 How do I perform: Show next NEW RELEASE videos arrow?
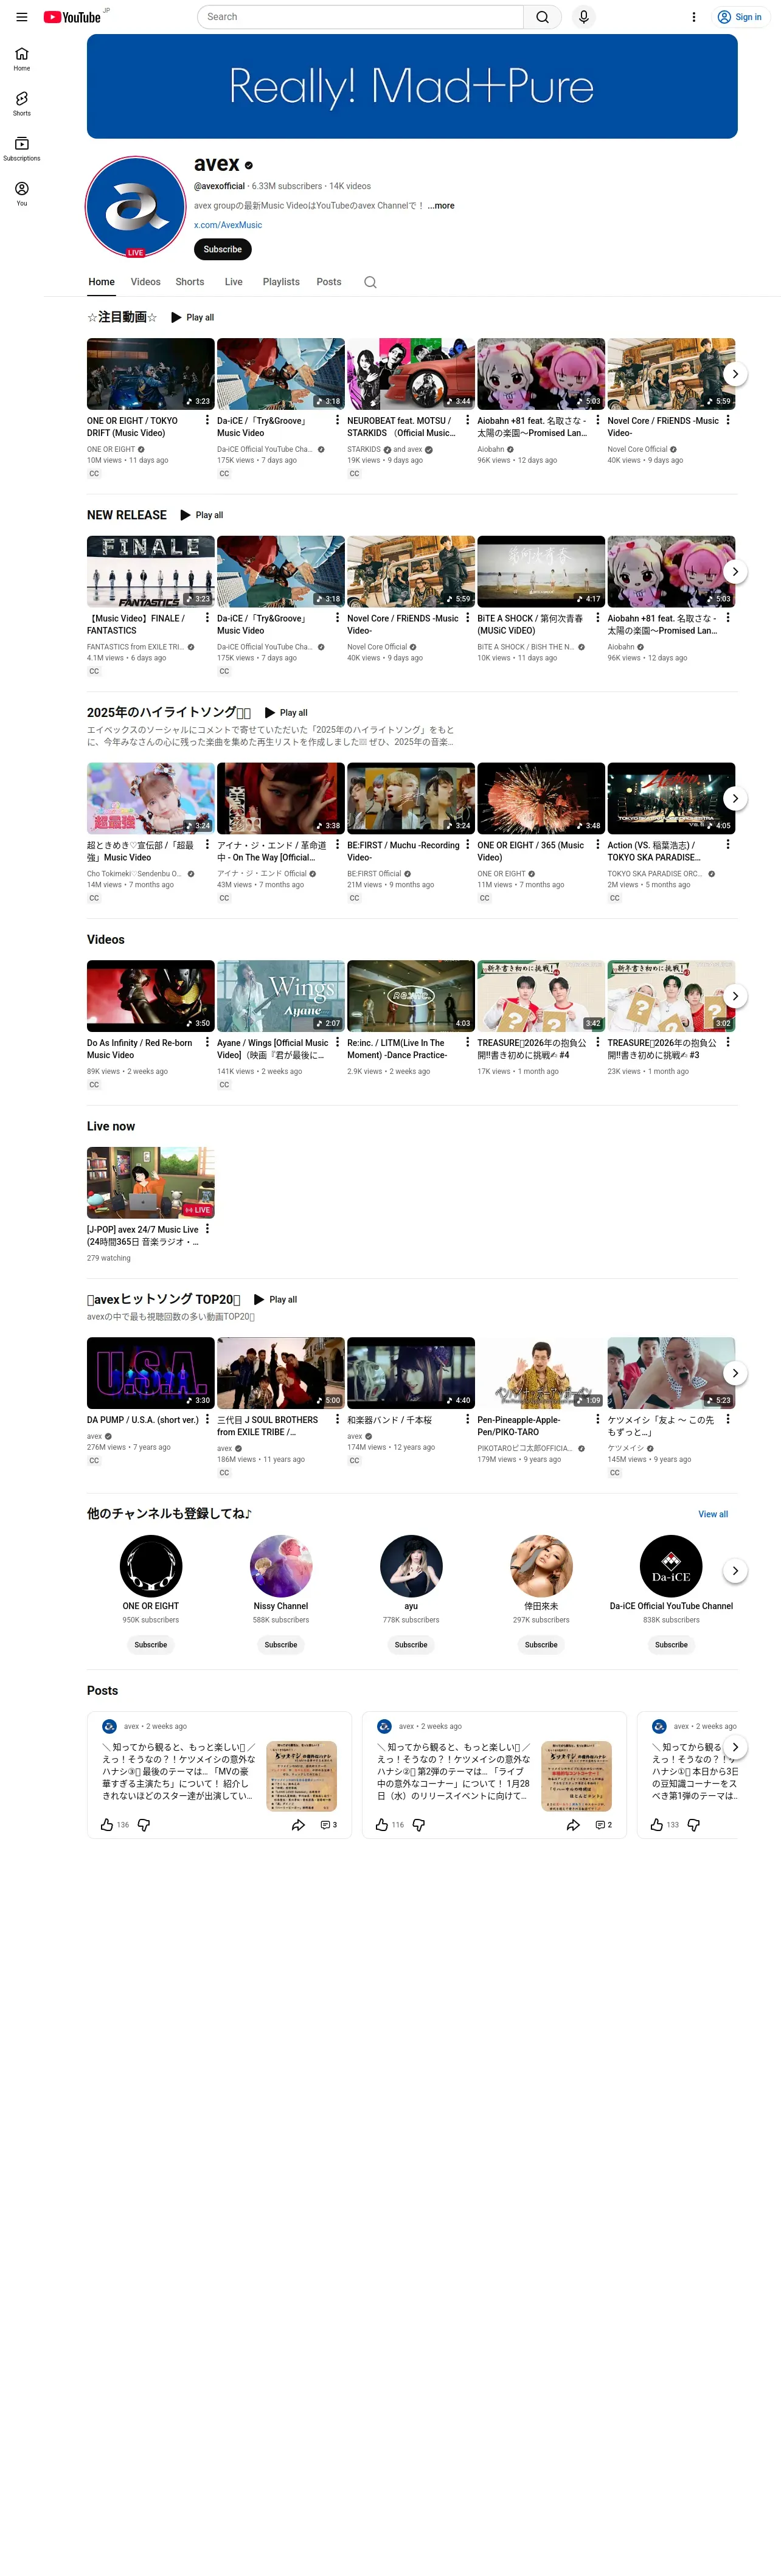click(735, 572)
